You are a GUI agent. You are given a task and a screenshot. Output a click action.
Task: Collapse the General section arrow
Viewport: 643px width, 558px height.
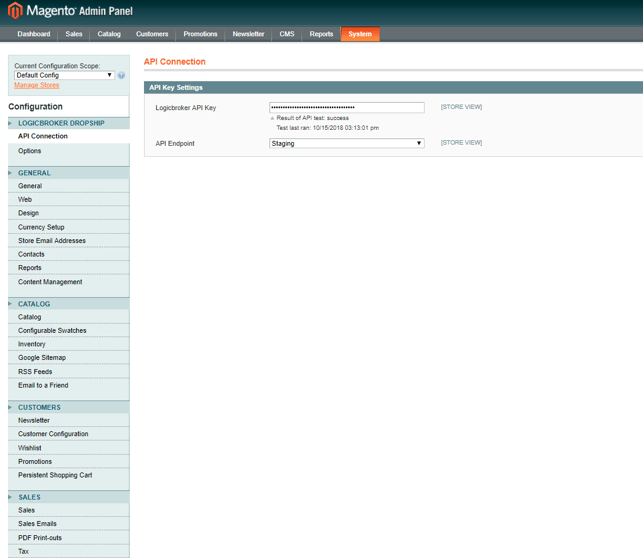tap(11, 173)
